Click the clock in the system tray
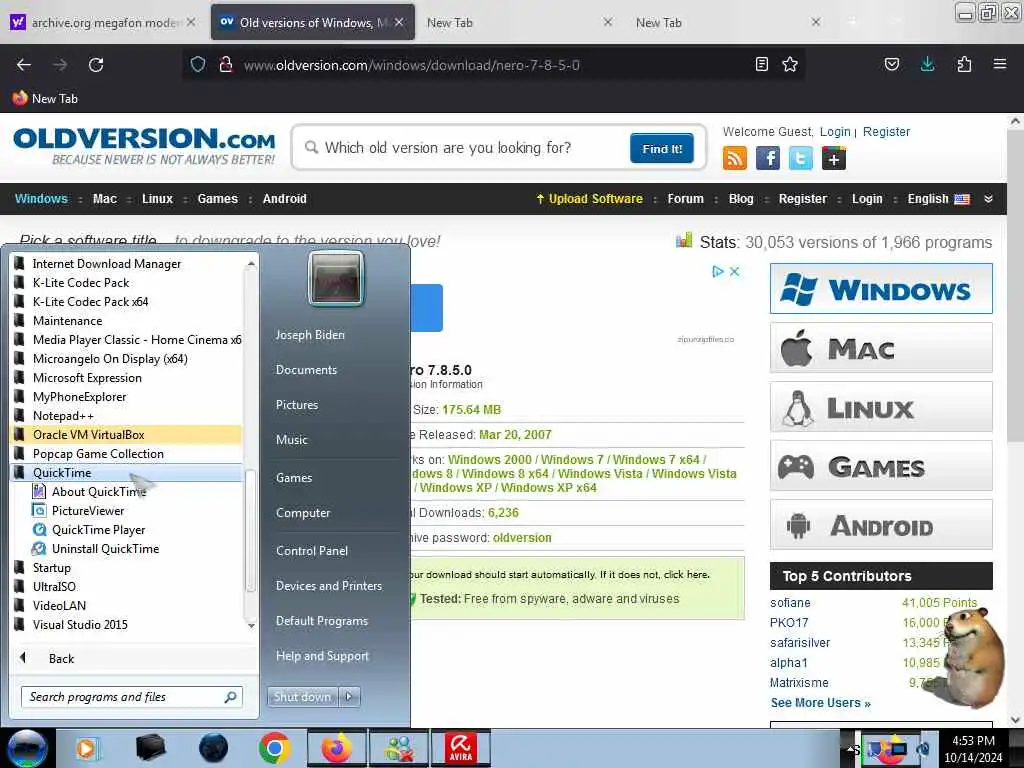This screenshot has width=1024, height=768. (973, 748)
